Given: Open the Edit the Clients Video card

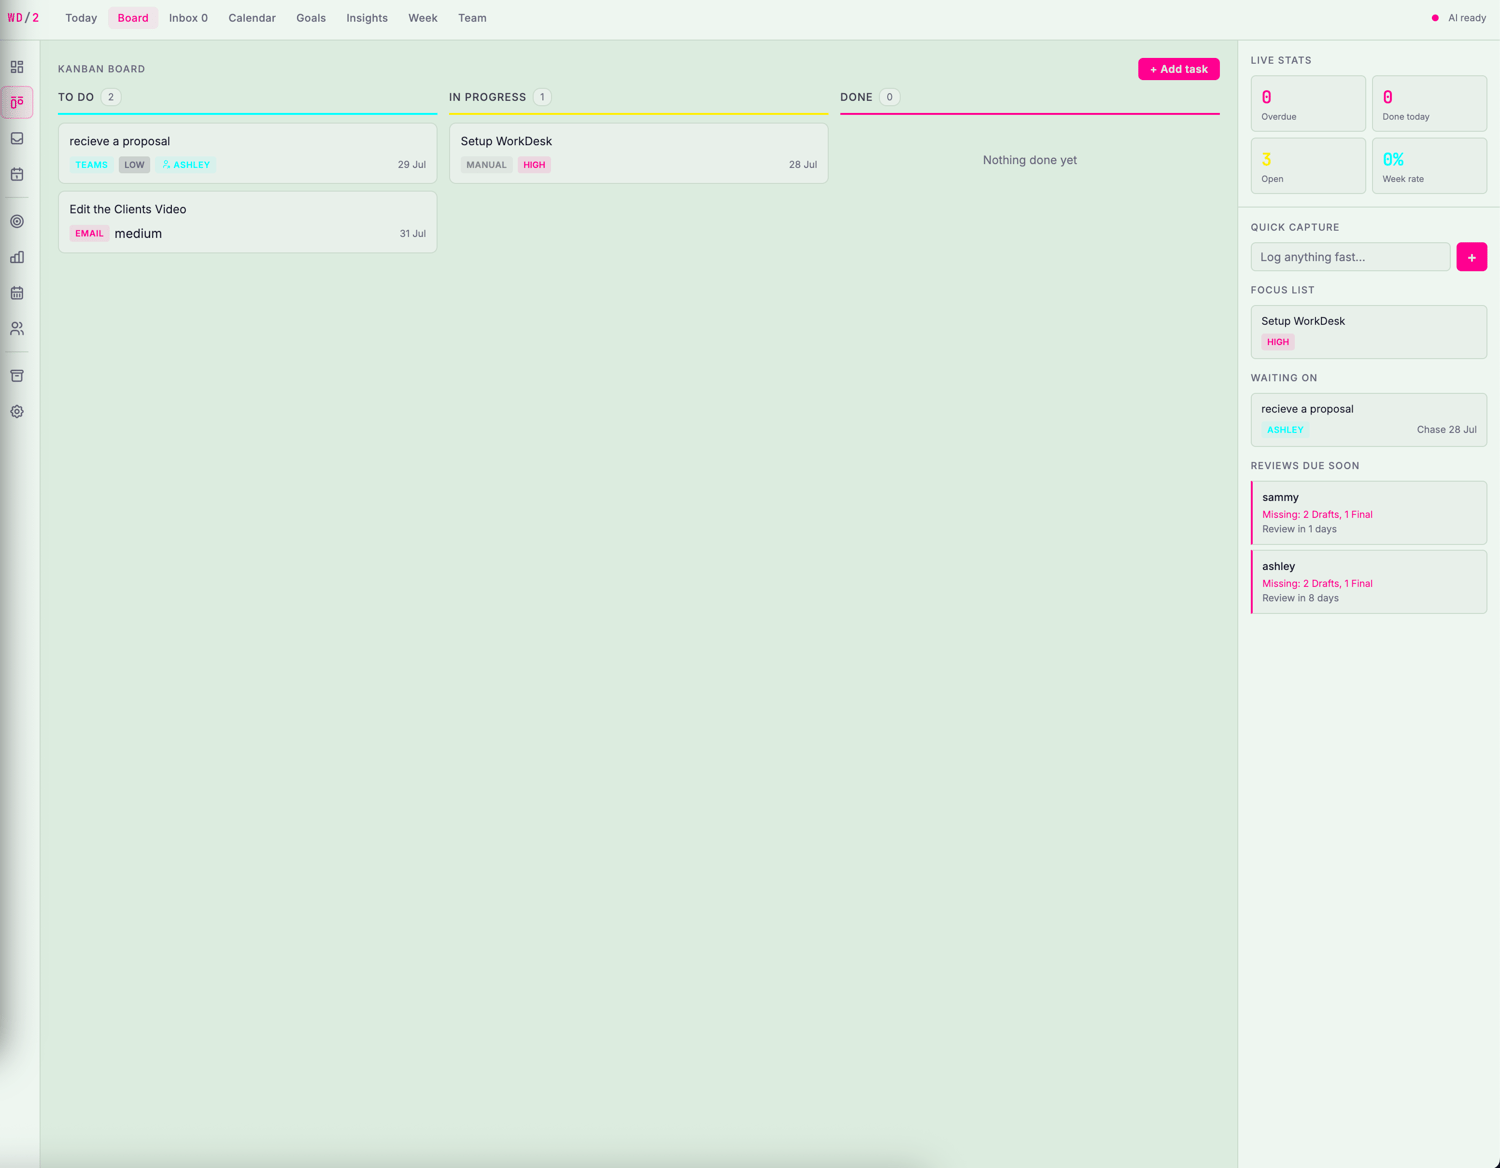Looking at the screenshot, I should coord(247,222).
